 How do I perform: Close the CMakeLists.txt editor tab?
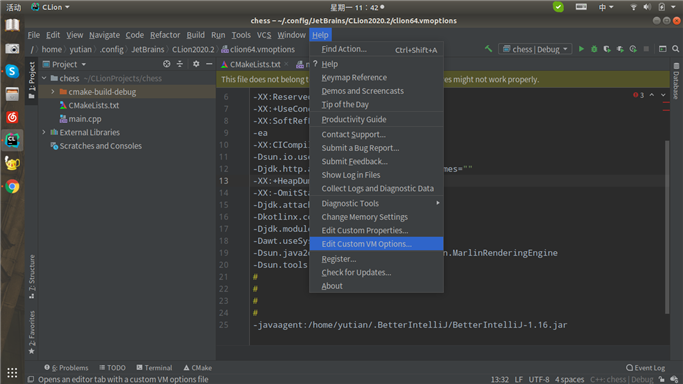click(x=286, y=64)
